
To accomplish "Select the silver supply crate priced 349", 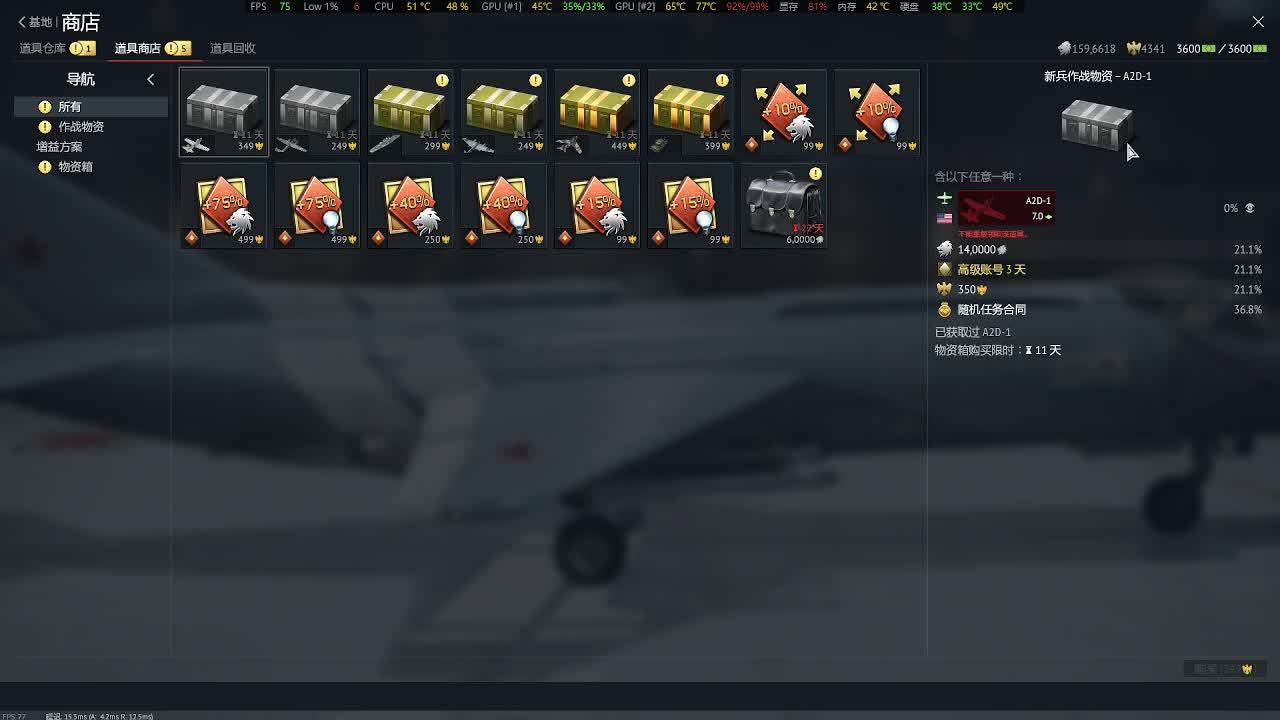I will point(224,112).
